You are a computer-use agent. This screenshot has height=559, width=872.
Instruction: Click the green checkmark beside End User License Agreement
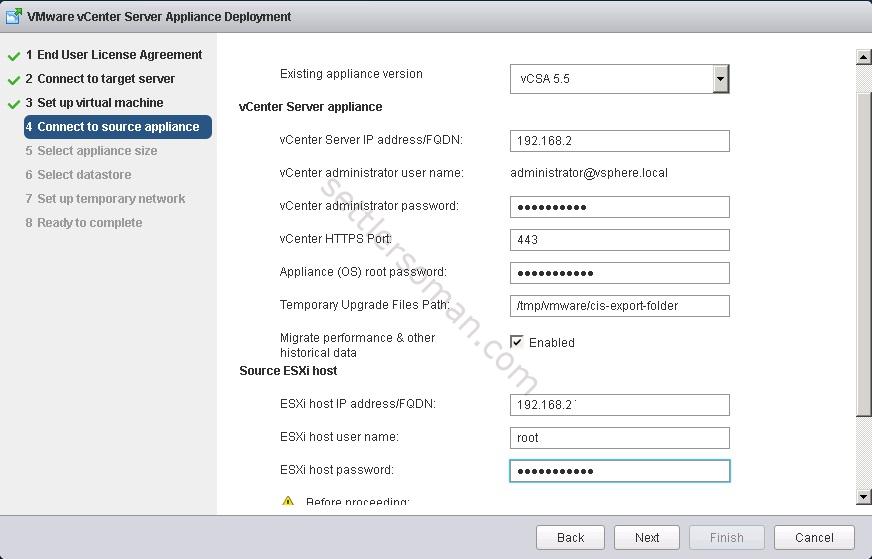coord(14,56)
